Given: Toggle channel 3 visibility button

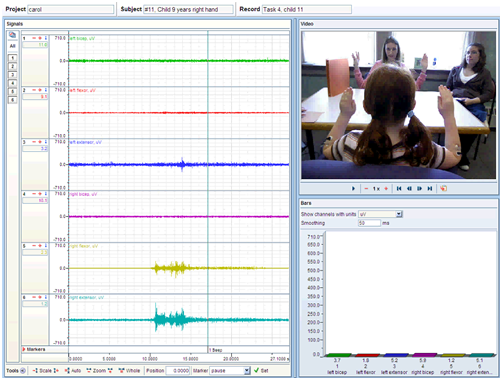Looking at the screenshot, I should (x=12, y=75).
